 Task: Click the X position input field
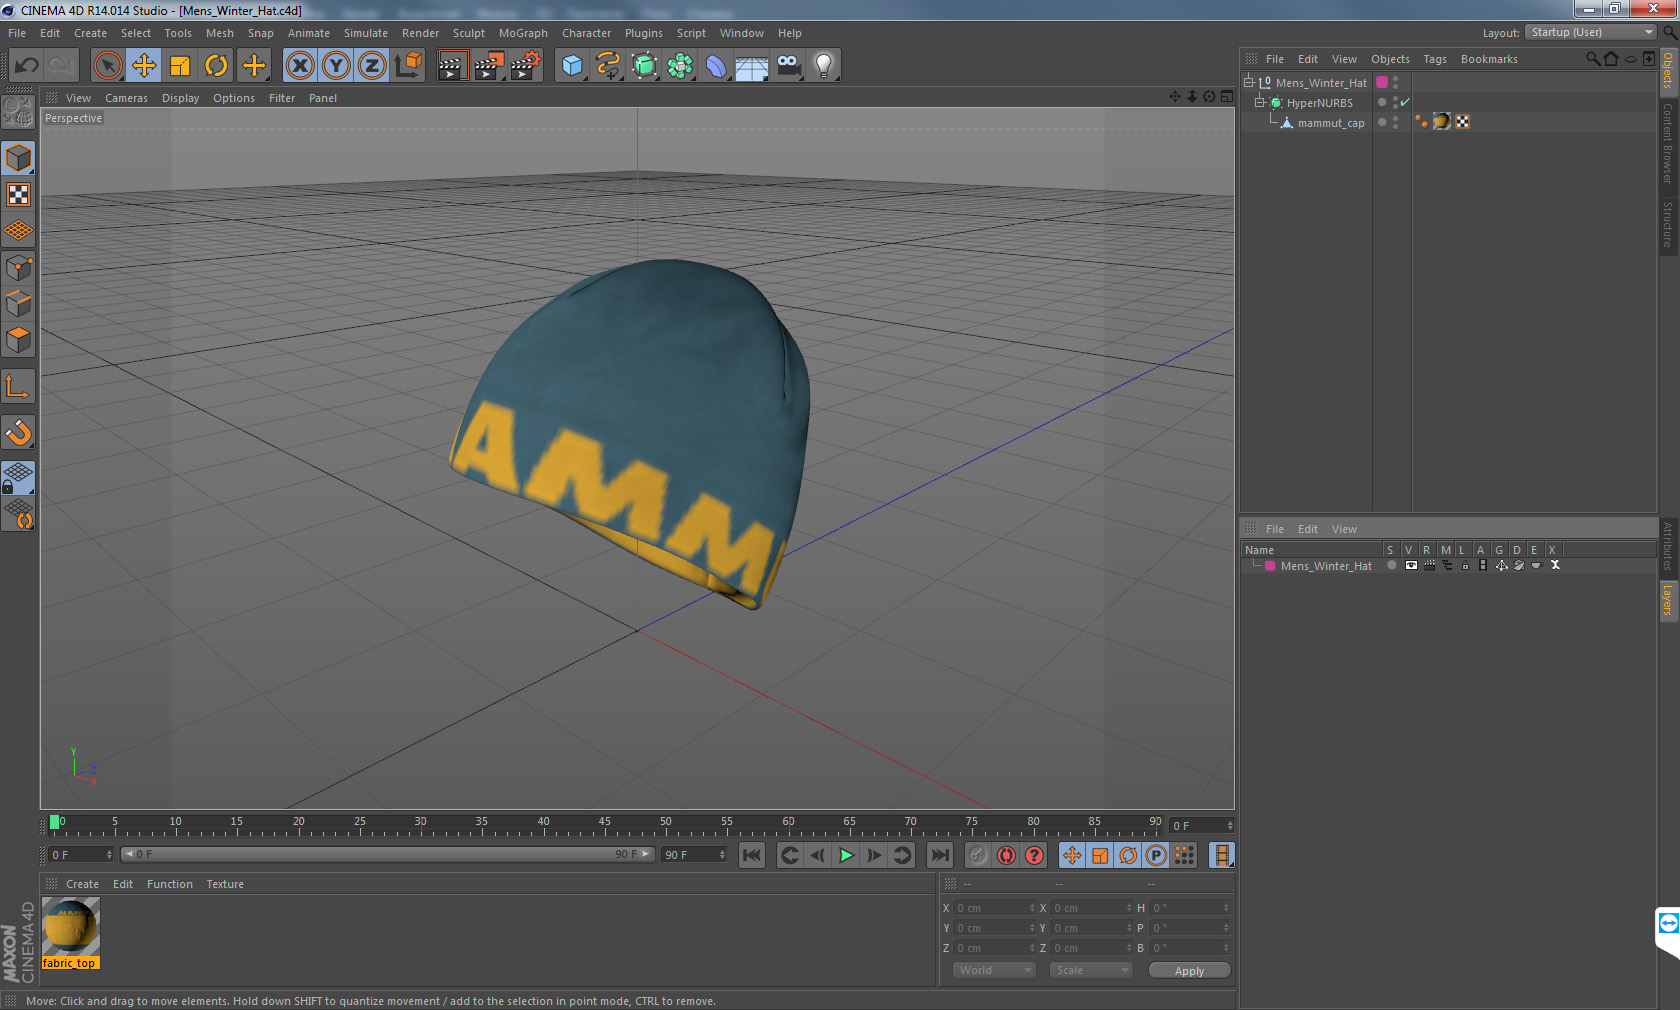995,908
